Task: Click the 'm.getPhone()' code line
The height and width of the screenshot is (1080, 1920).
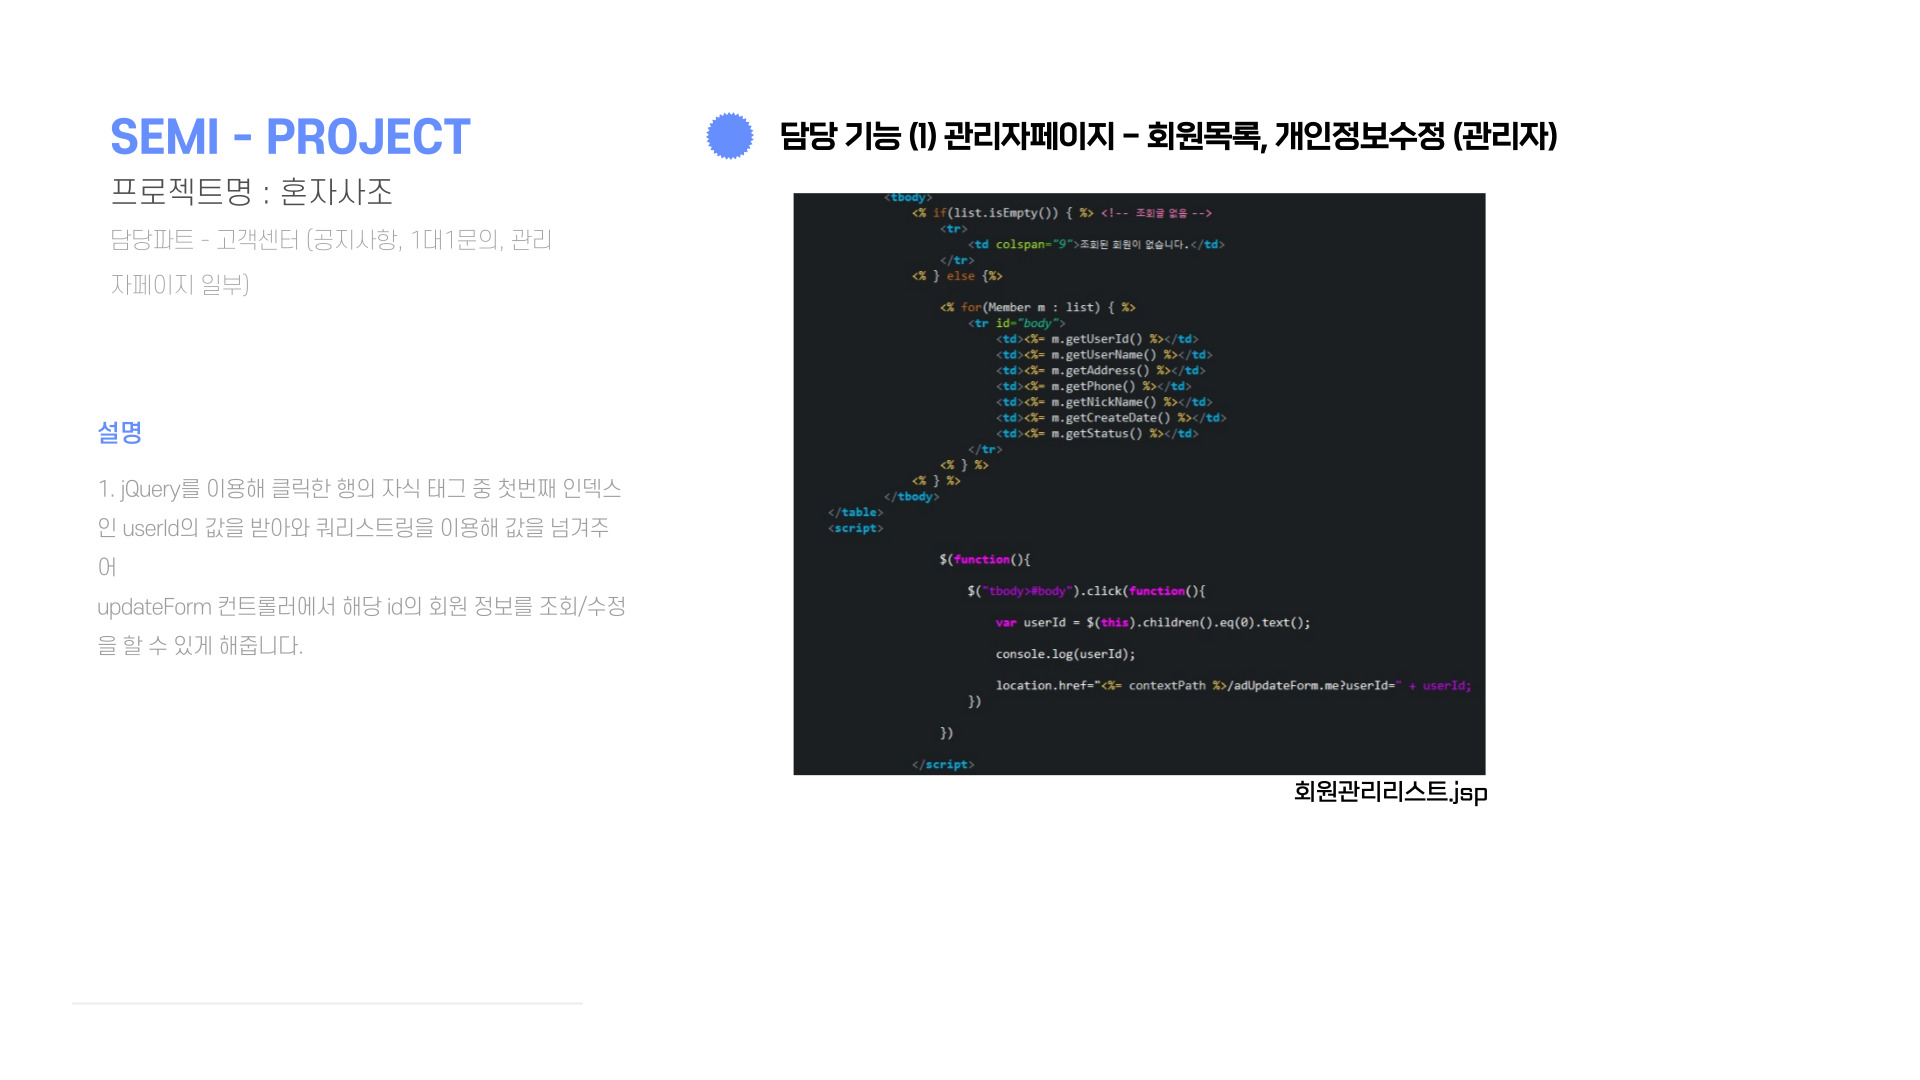Action: click(x=1094, y=386)
